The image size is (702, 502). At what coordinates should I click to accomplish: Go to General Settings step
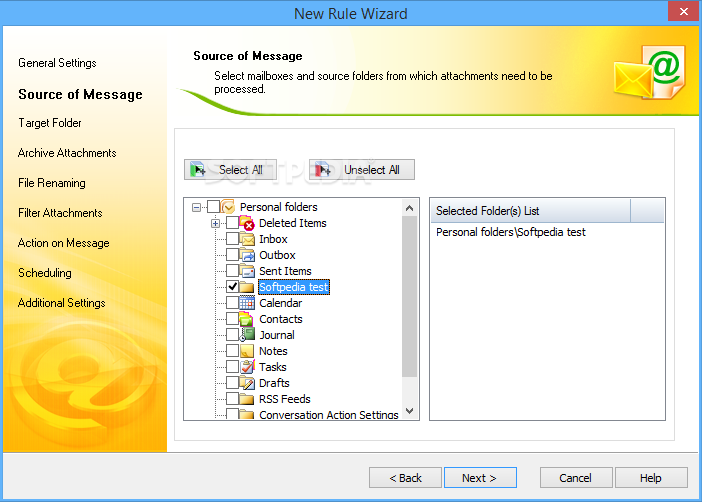(x=57, y=63)
